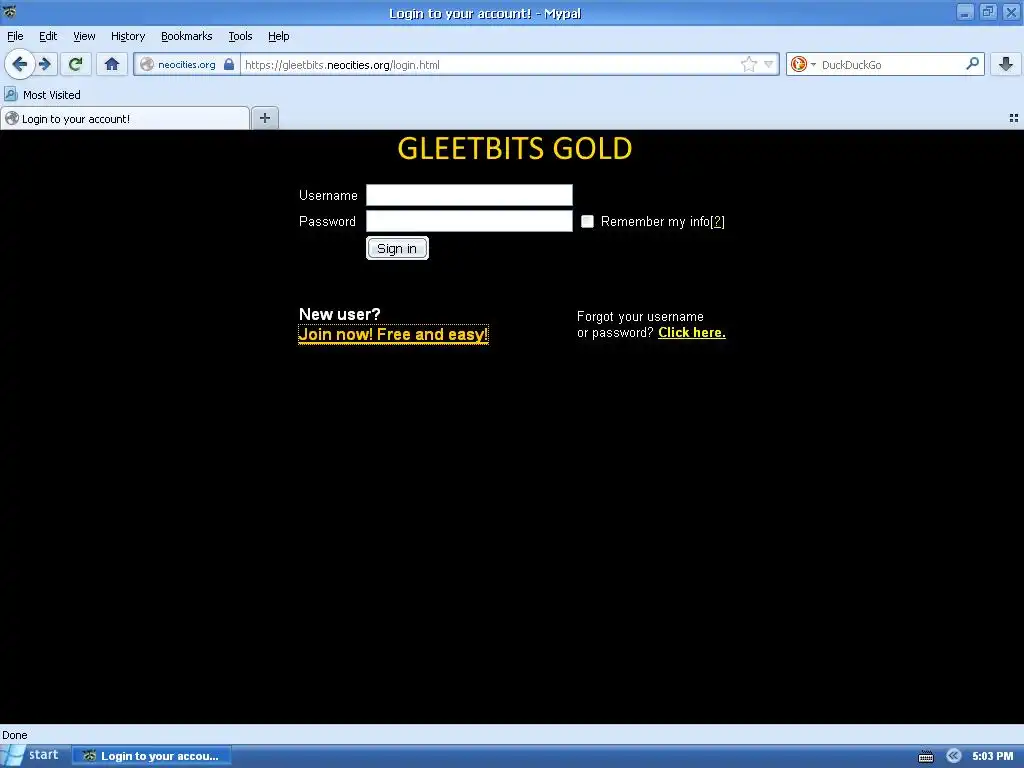Select the Mypal taskbar window button
Screen dimensions: 1024x768
(x=151, y=756)
